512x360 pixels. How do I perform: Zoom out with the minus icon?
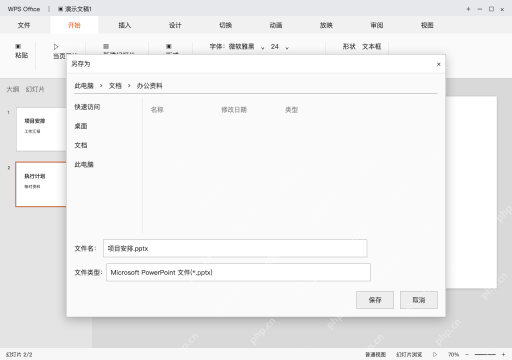467,354
